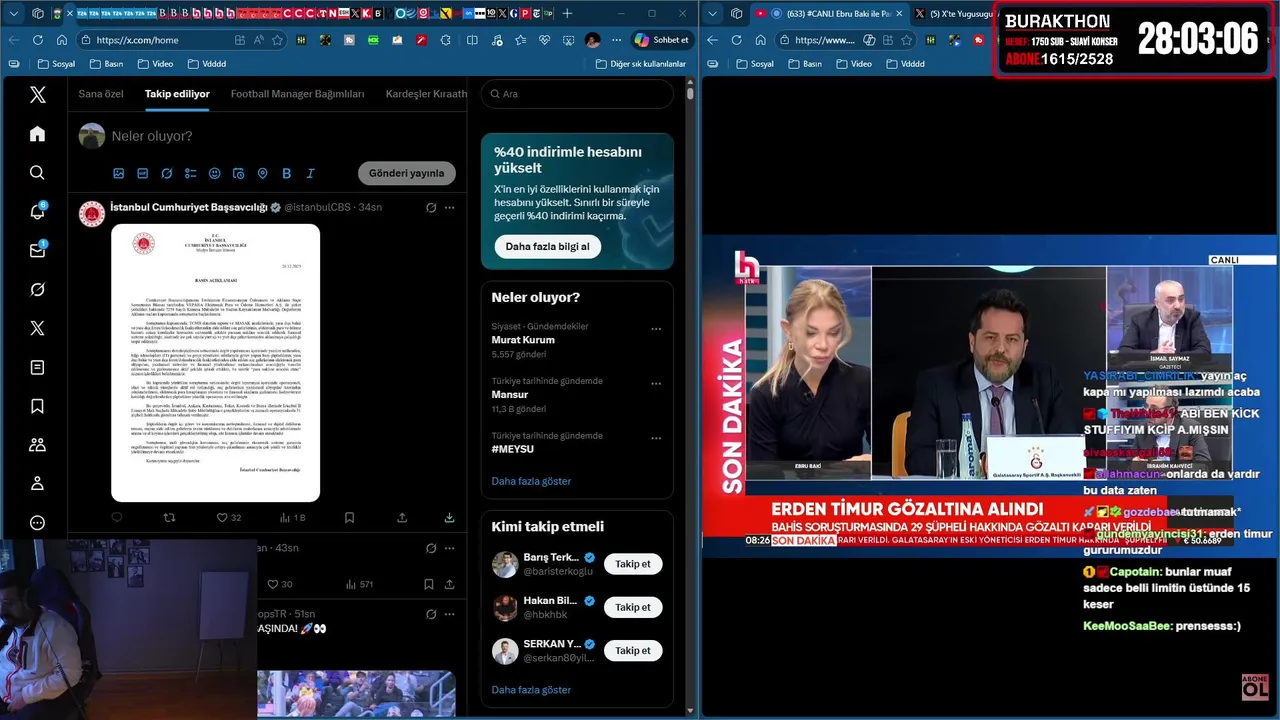1280x720 pixels.
Task: Add a poll to new post
Action: coord(190,173)
